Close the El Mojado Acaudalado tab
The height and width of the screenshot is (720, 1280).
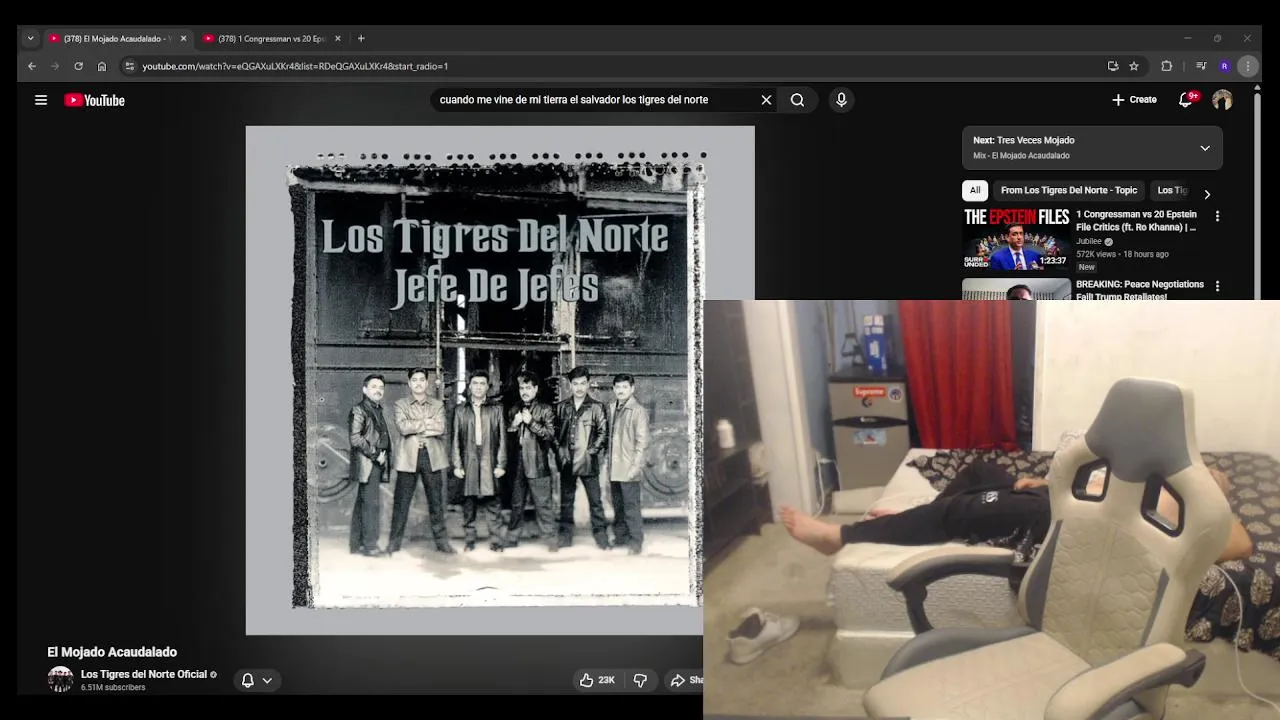(183, 39)
